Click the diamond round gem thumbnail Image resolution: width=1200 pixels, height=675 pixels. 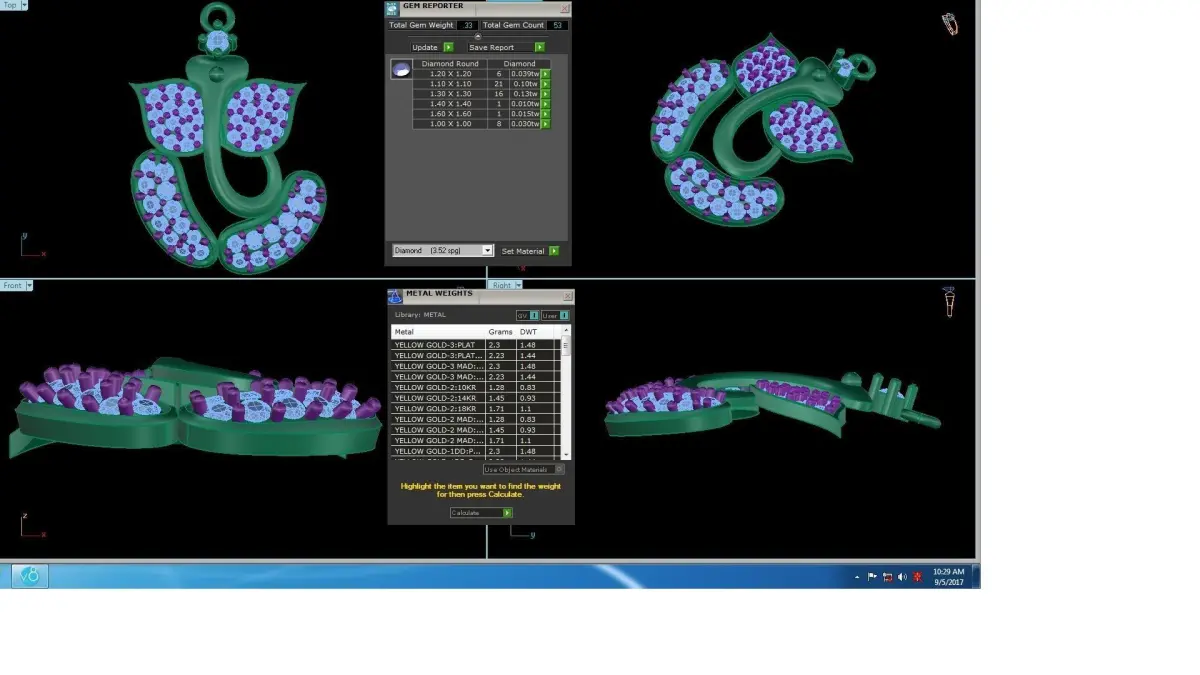click(401, 70)
